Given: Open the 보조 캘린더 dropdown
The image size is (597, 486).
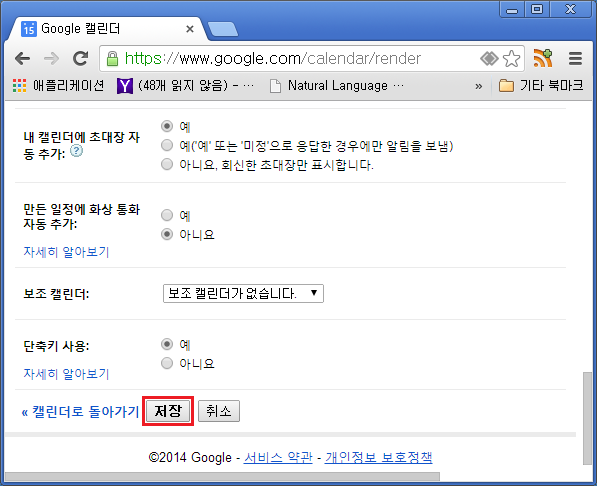Looking at the screenshot, I should [x=243, y=294].
